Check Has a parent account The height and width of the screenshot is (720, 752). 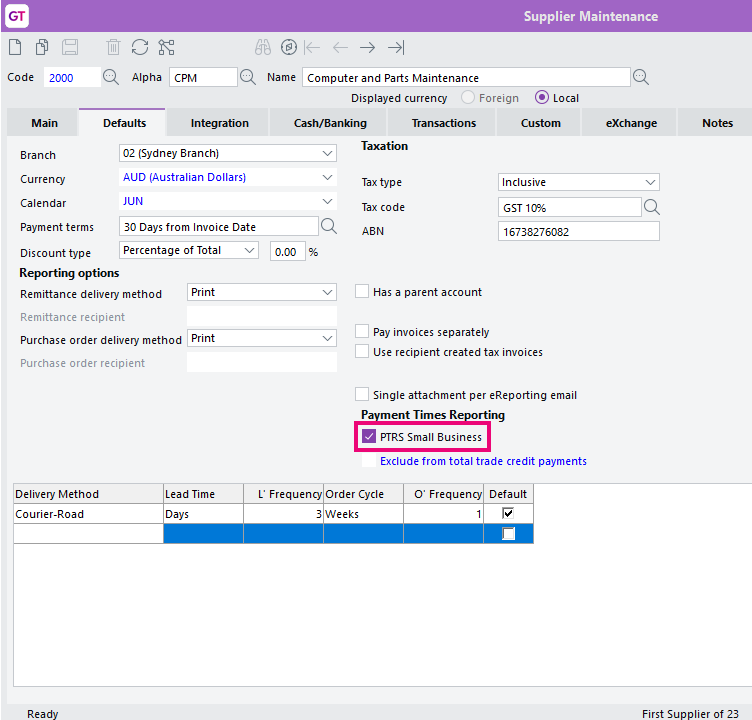pos(362,292)
